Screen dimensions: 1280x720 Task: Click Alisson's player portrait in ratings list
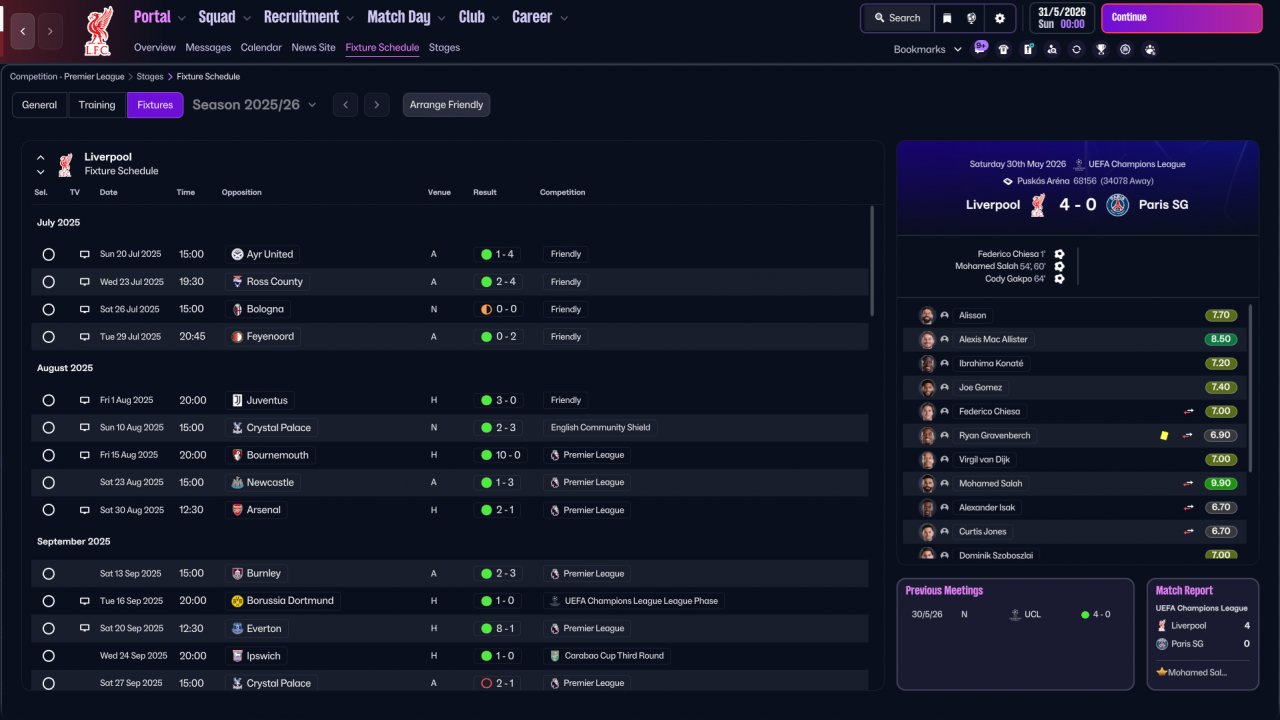(x=927, y=315)
